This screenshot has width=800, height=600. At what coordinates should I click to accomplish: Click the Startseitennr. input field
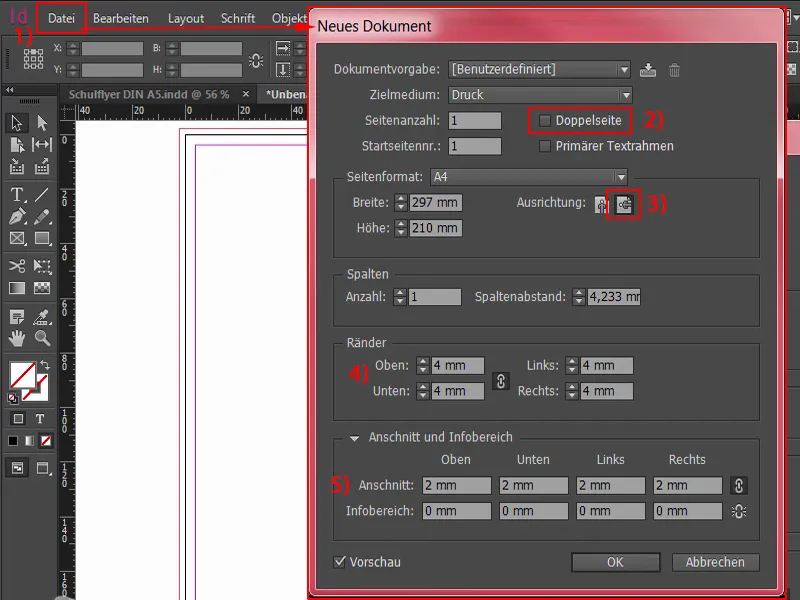pyautogui.click(x=475, y=146)
